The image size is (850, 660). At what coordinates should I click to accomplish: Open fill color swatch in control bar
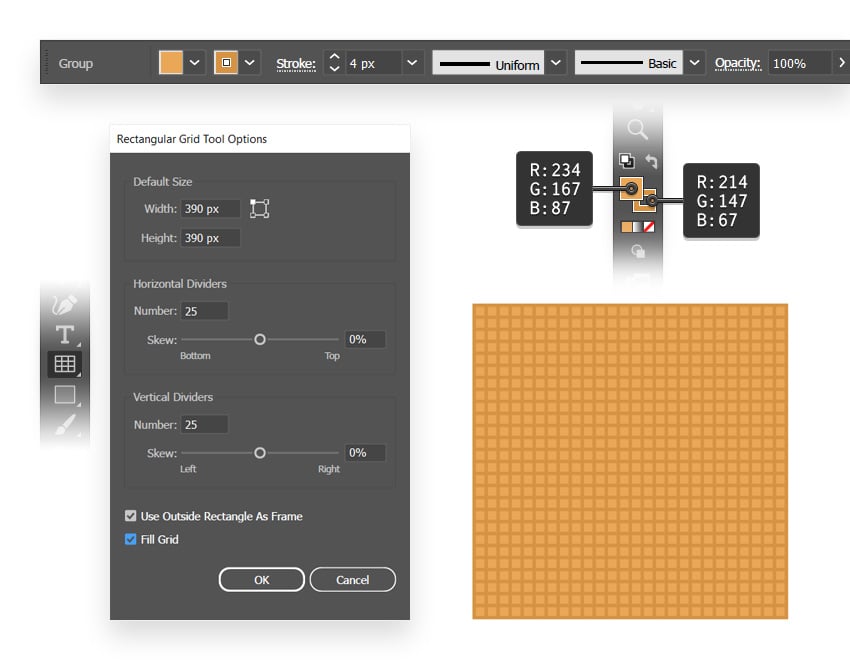click(x=171, y=63)
